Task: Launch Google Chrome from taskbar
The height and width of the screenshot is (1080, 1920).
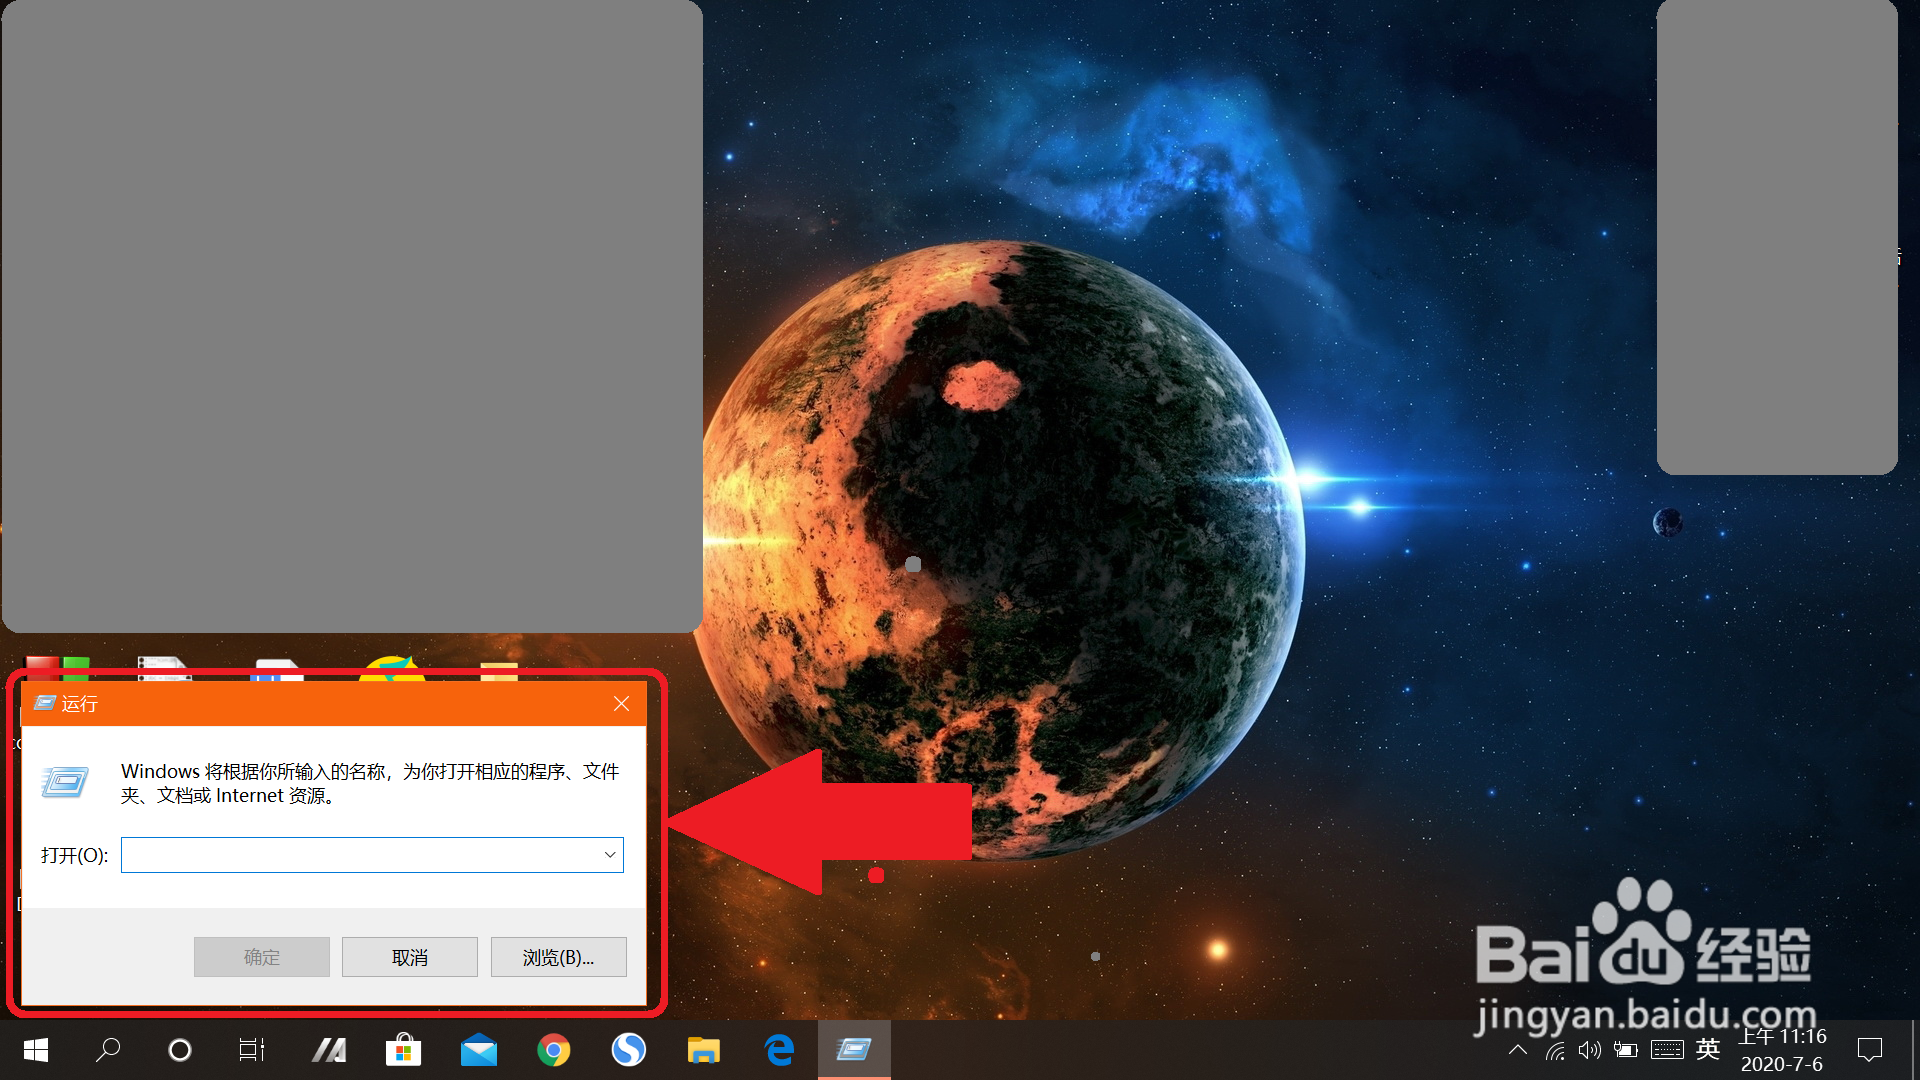Action: [554, 1050]
